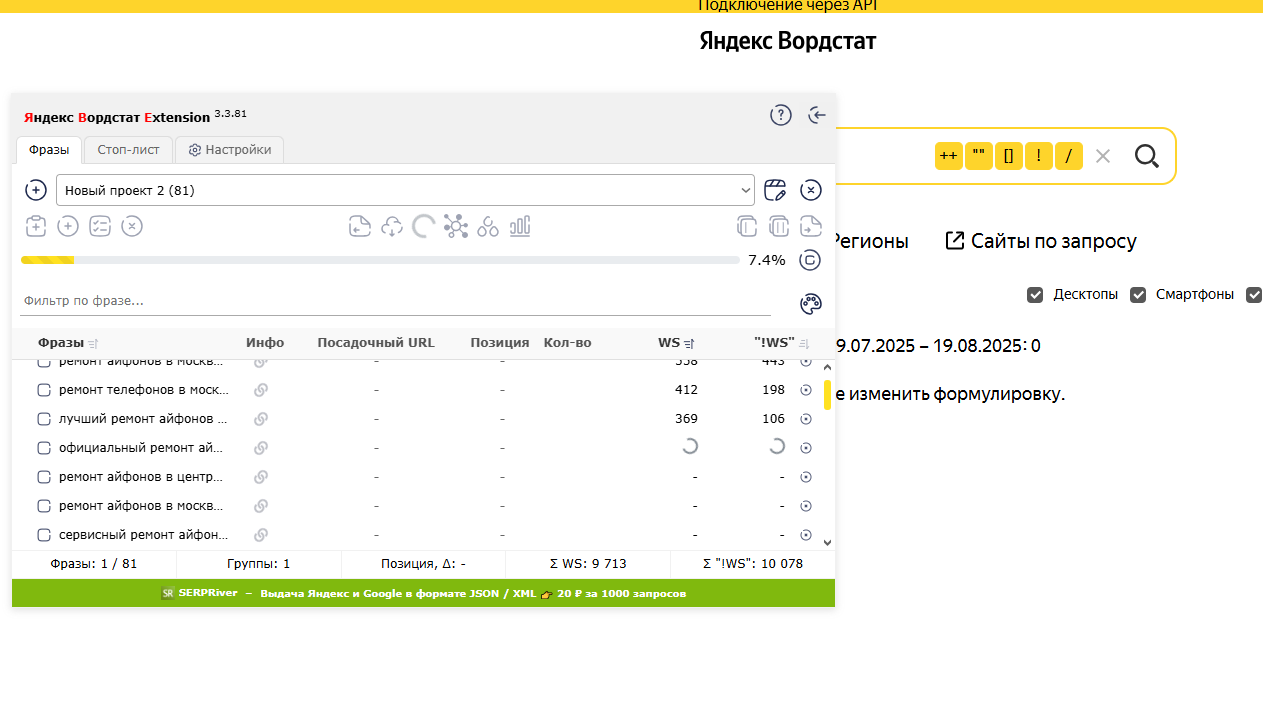This screenshot has width=1263, height=712.
Task: Check the 'ремонт айфонов в центр...' phrase checkbox
Action: tap(44, 477)
